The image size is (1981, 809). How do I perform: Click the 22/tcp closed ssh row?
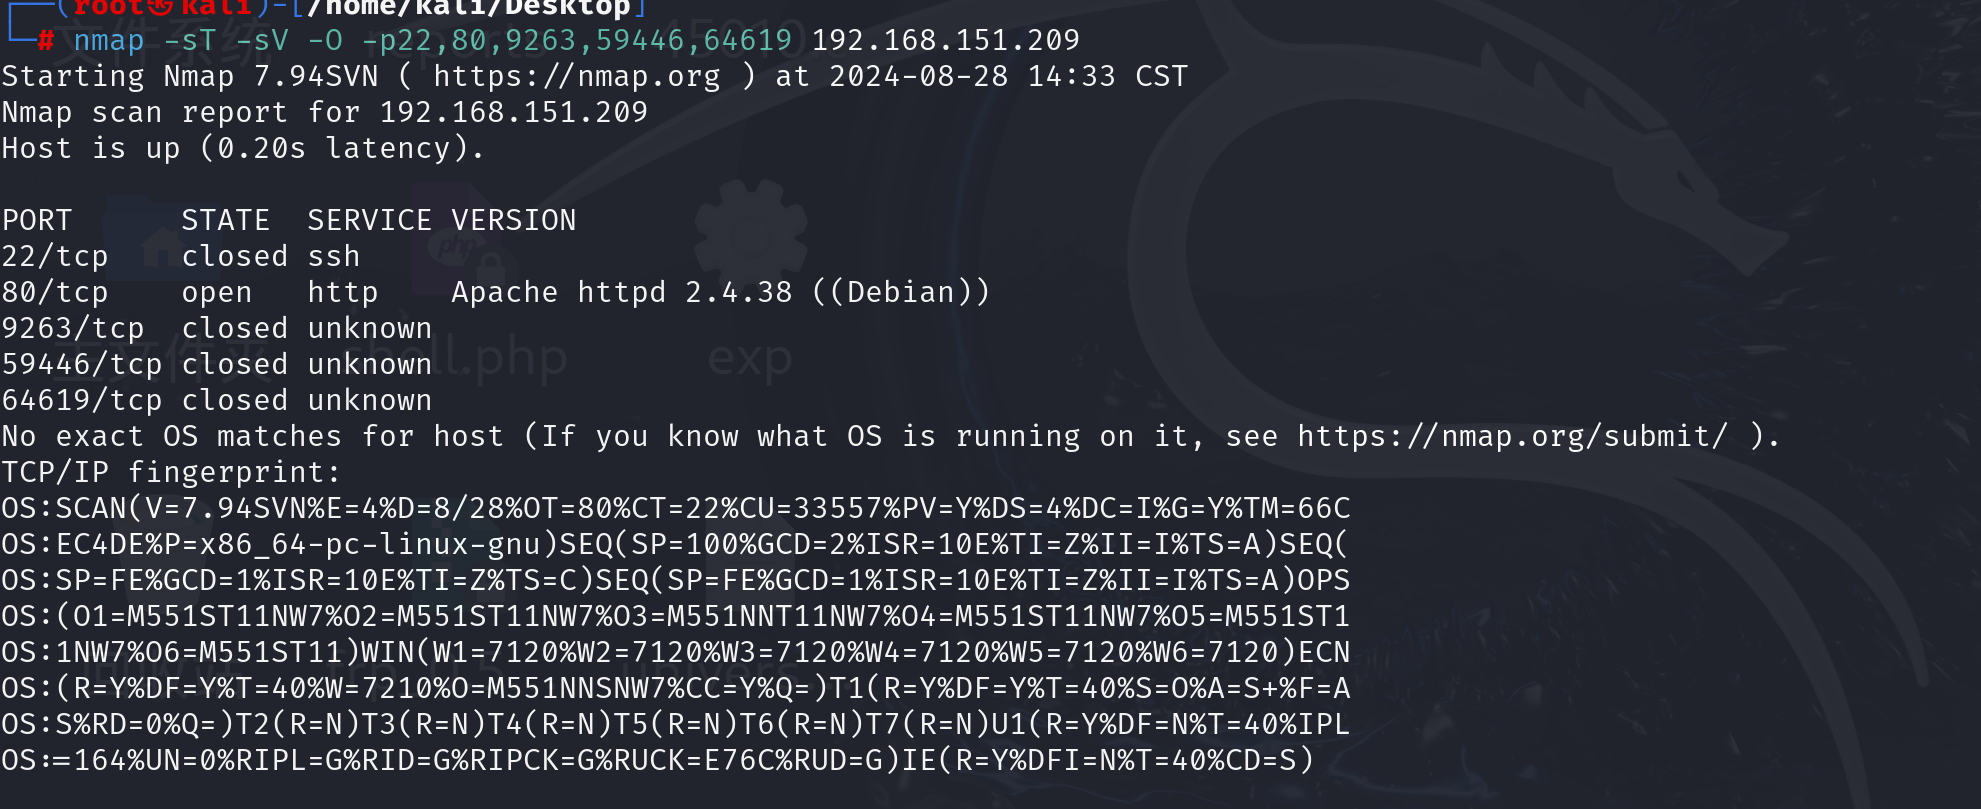[180, 257]
